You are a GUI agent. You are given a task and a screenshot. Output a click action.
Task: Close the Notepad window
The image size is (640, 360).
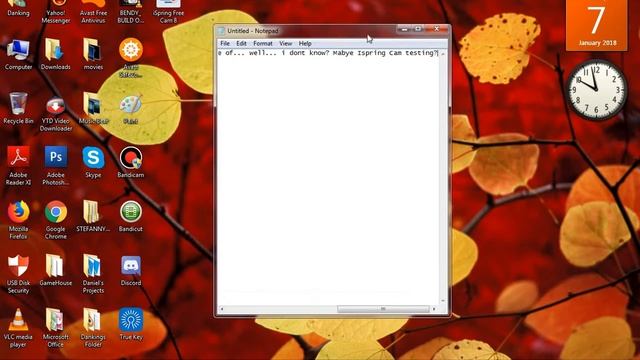coord(437,29)
